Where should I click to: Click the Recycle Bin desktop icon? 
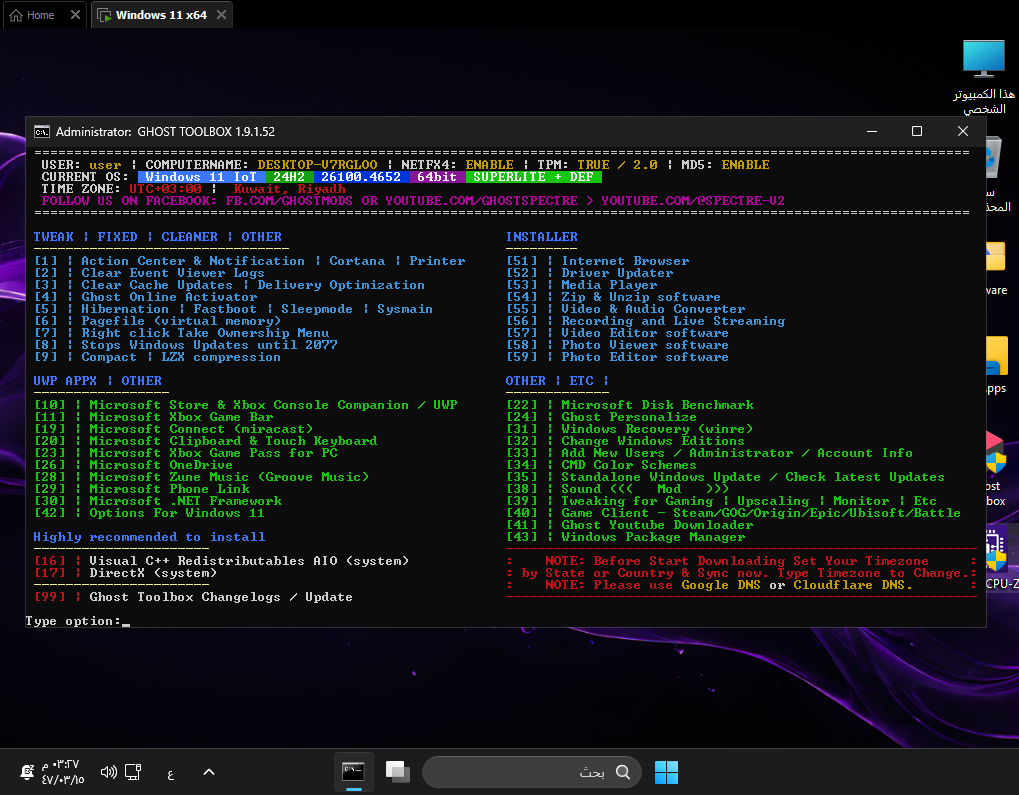coord(999,174)
